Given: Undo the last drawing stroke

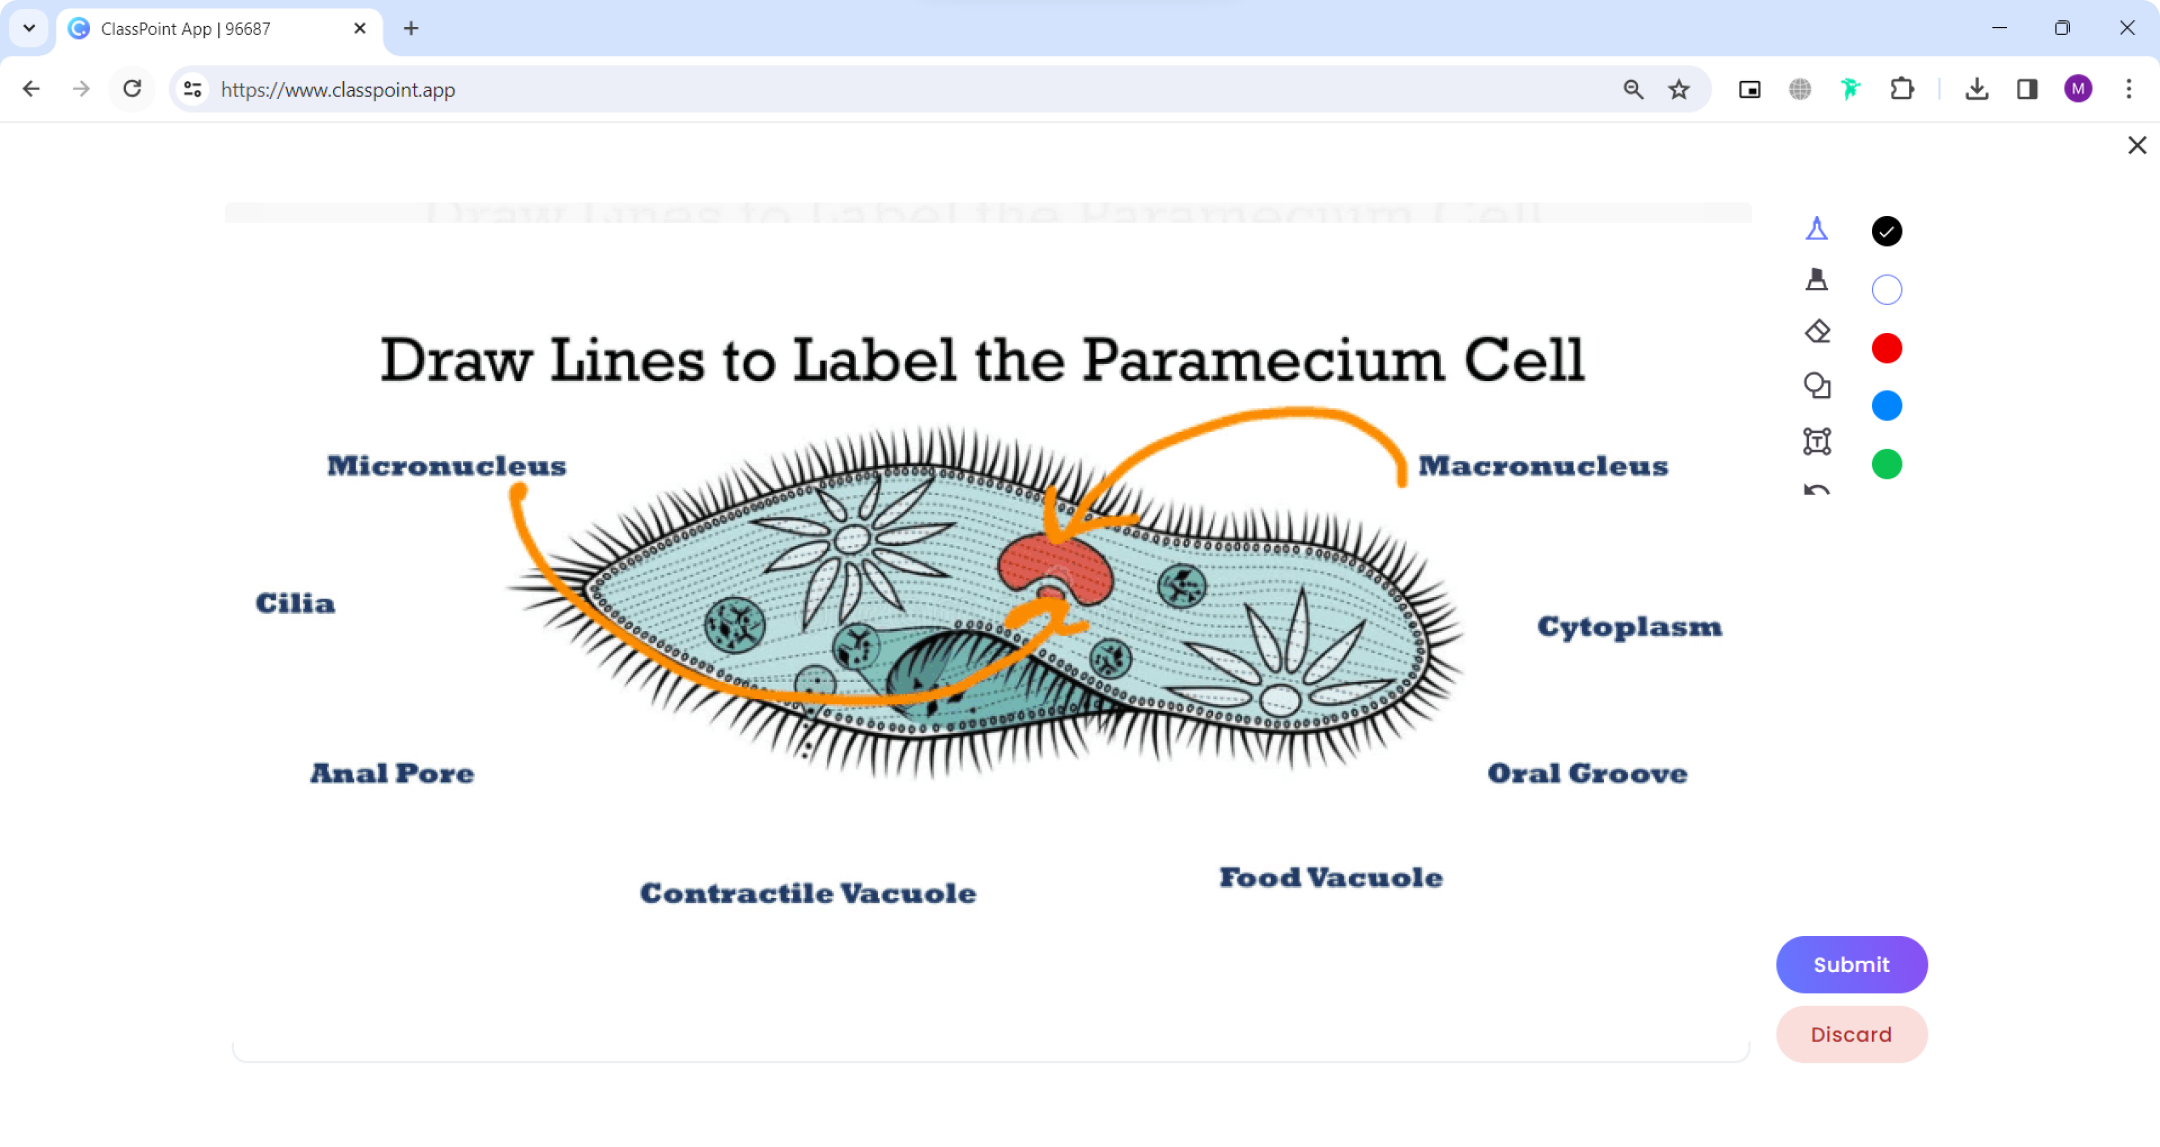Looking at the screenshot, I should pyautogui.click(x=1817, y=491).
